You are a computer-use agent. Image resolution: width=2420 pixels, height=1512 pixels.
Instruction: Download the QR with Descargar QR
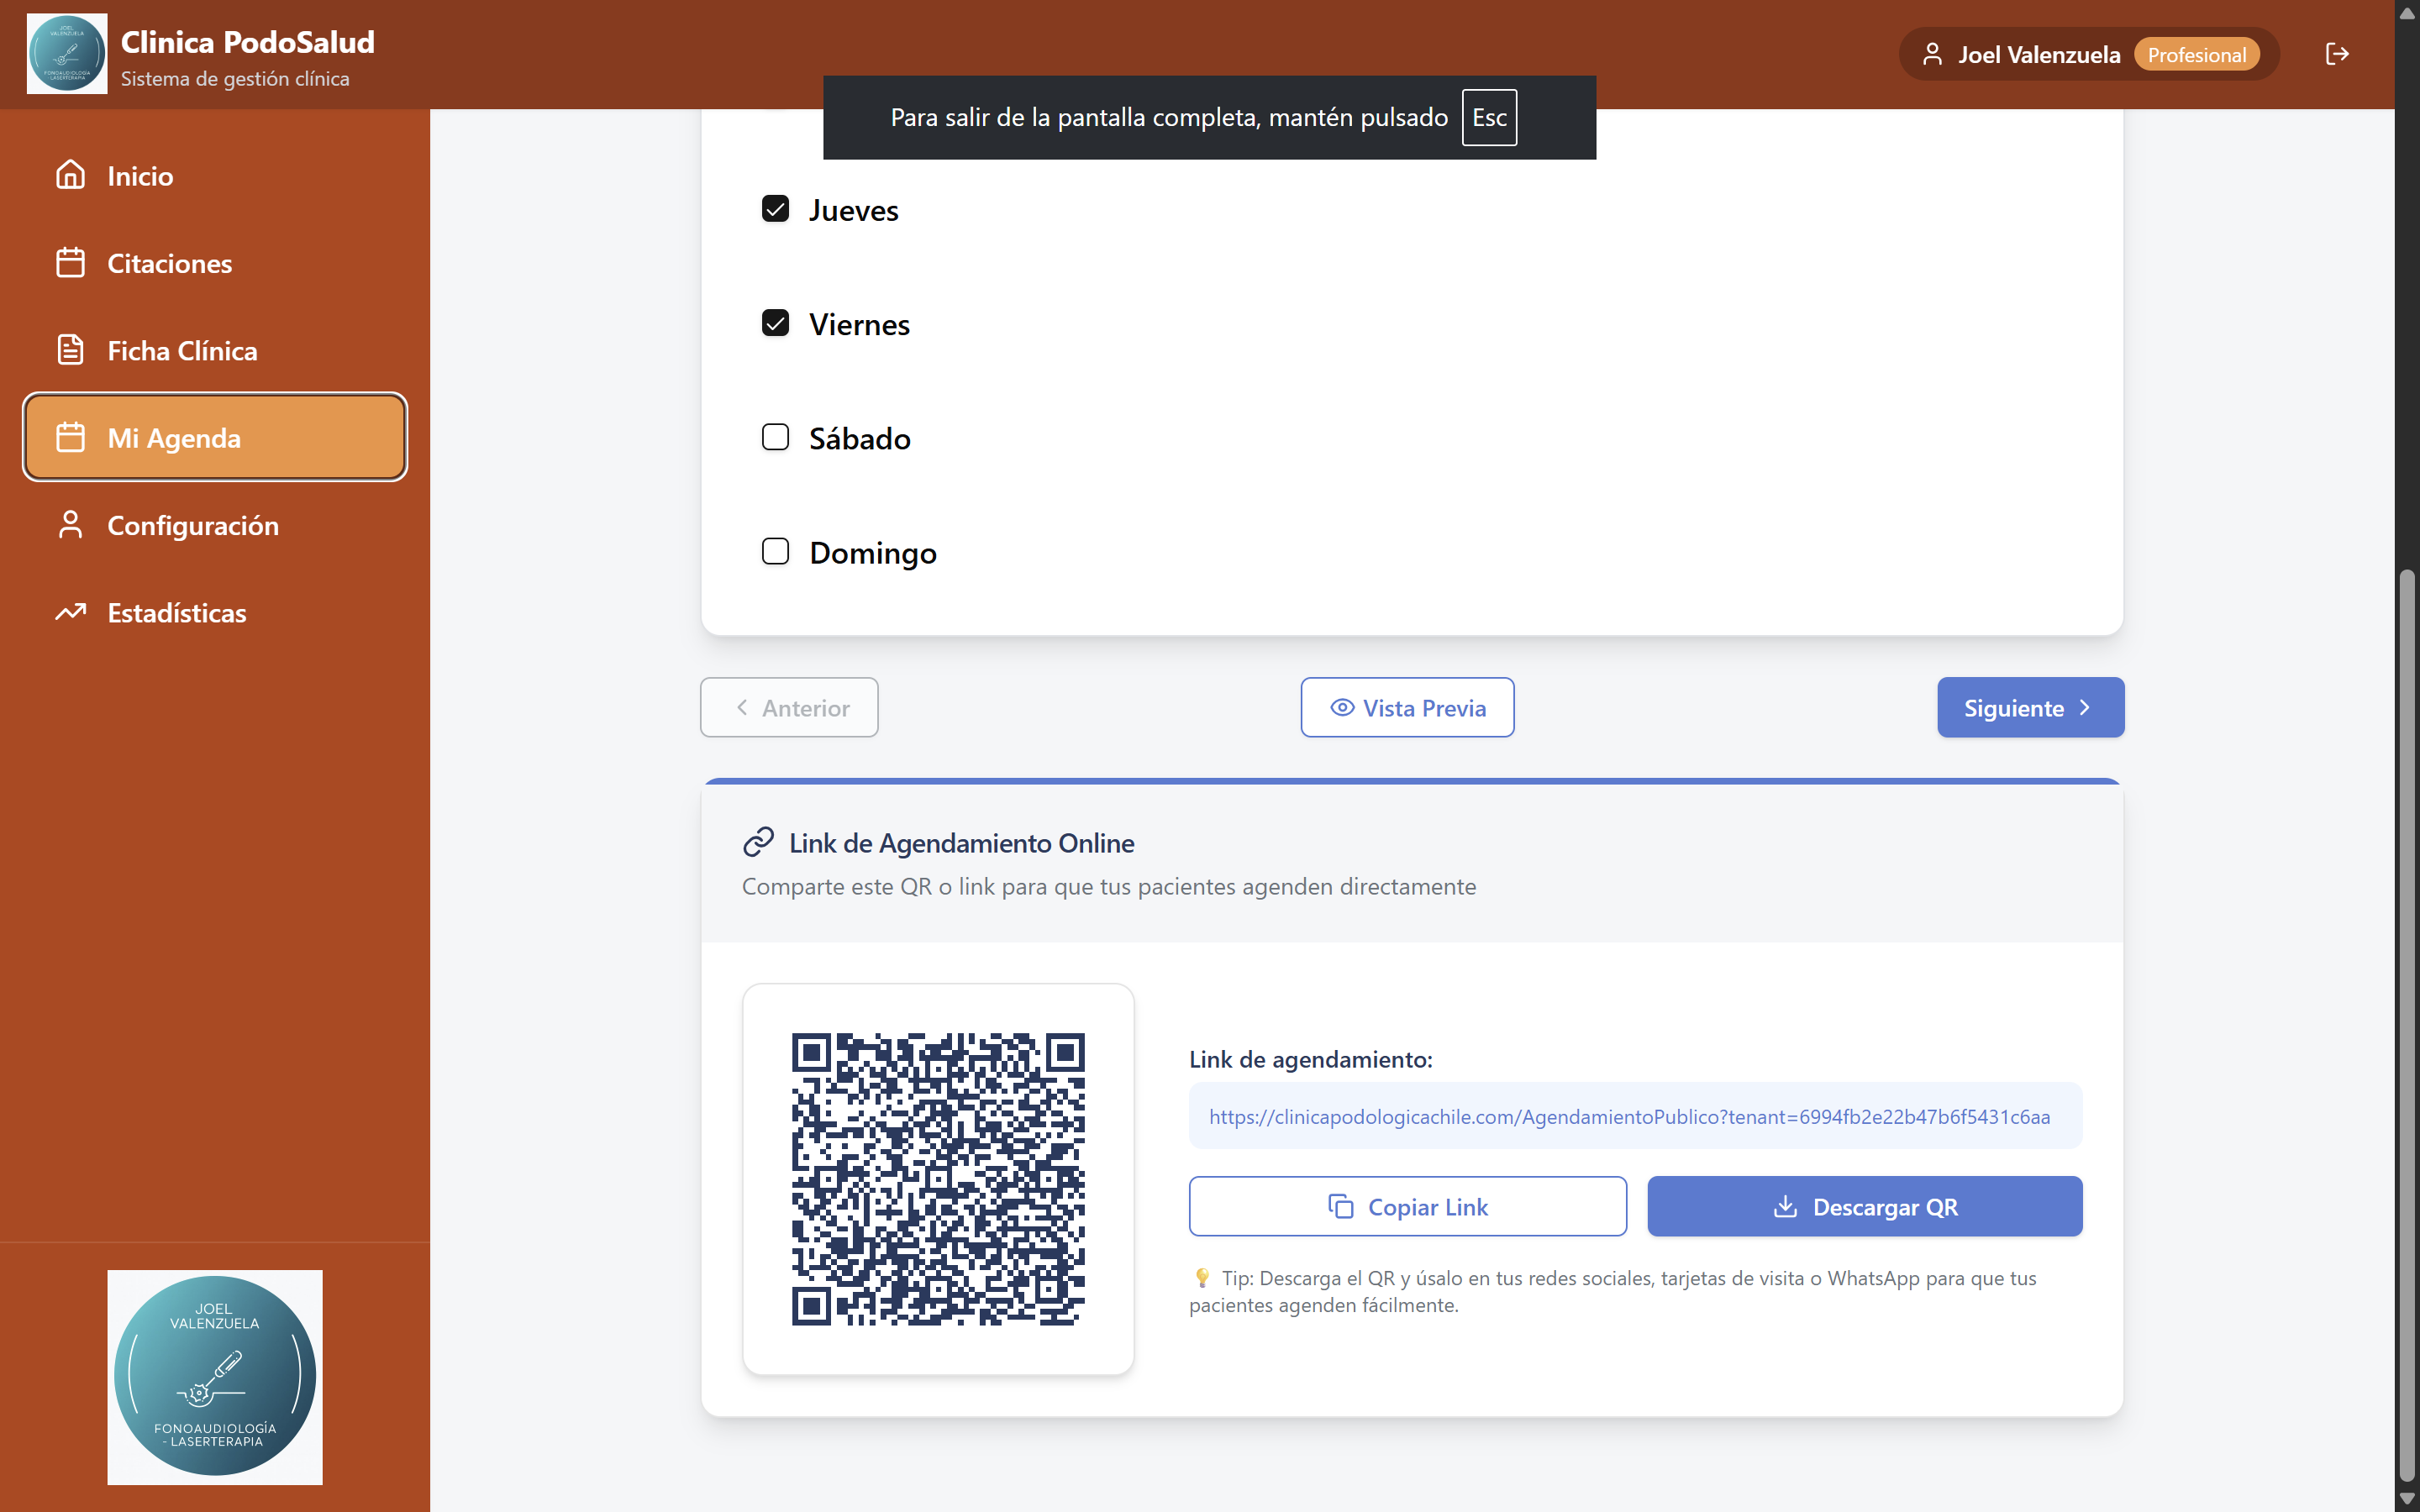(x=1864, y=1206)
